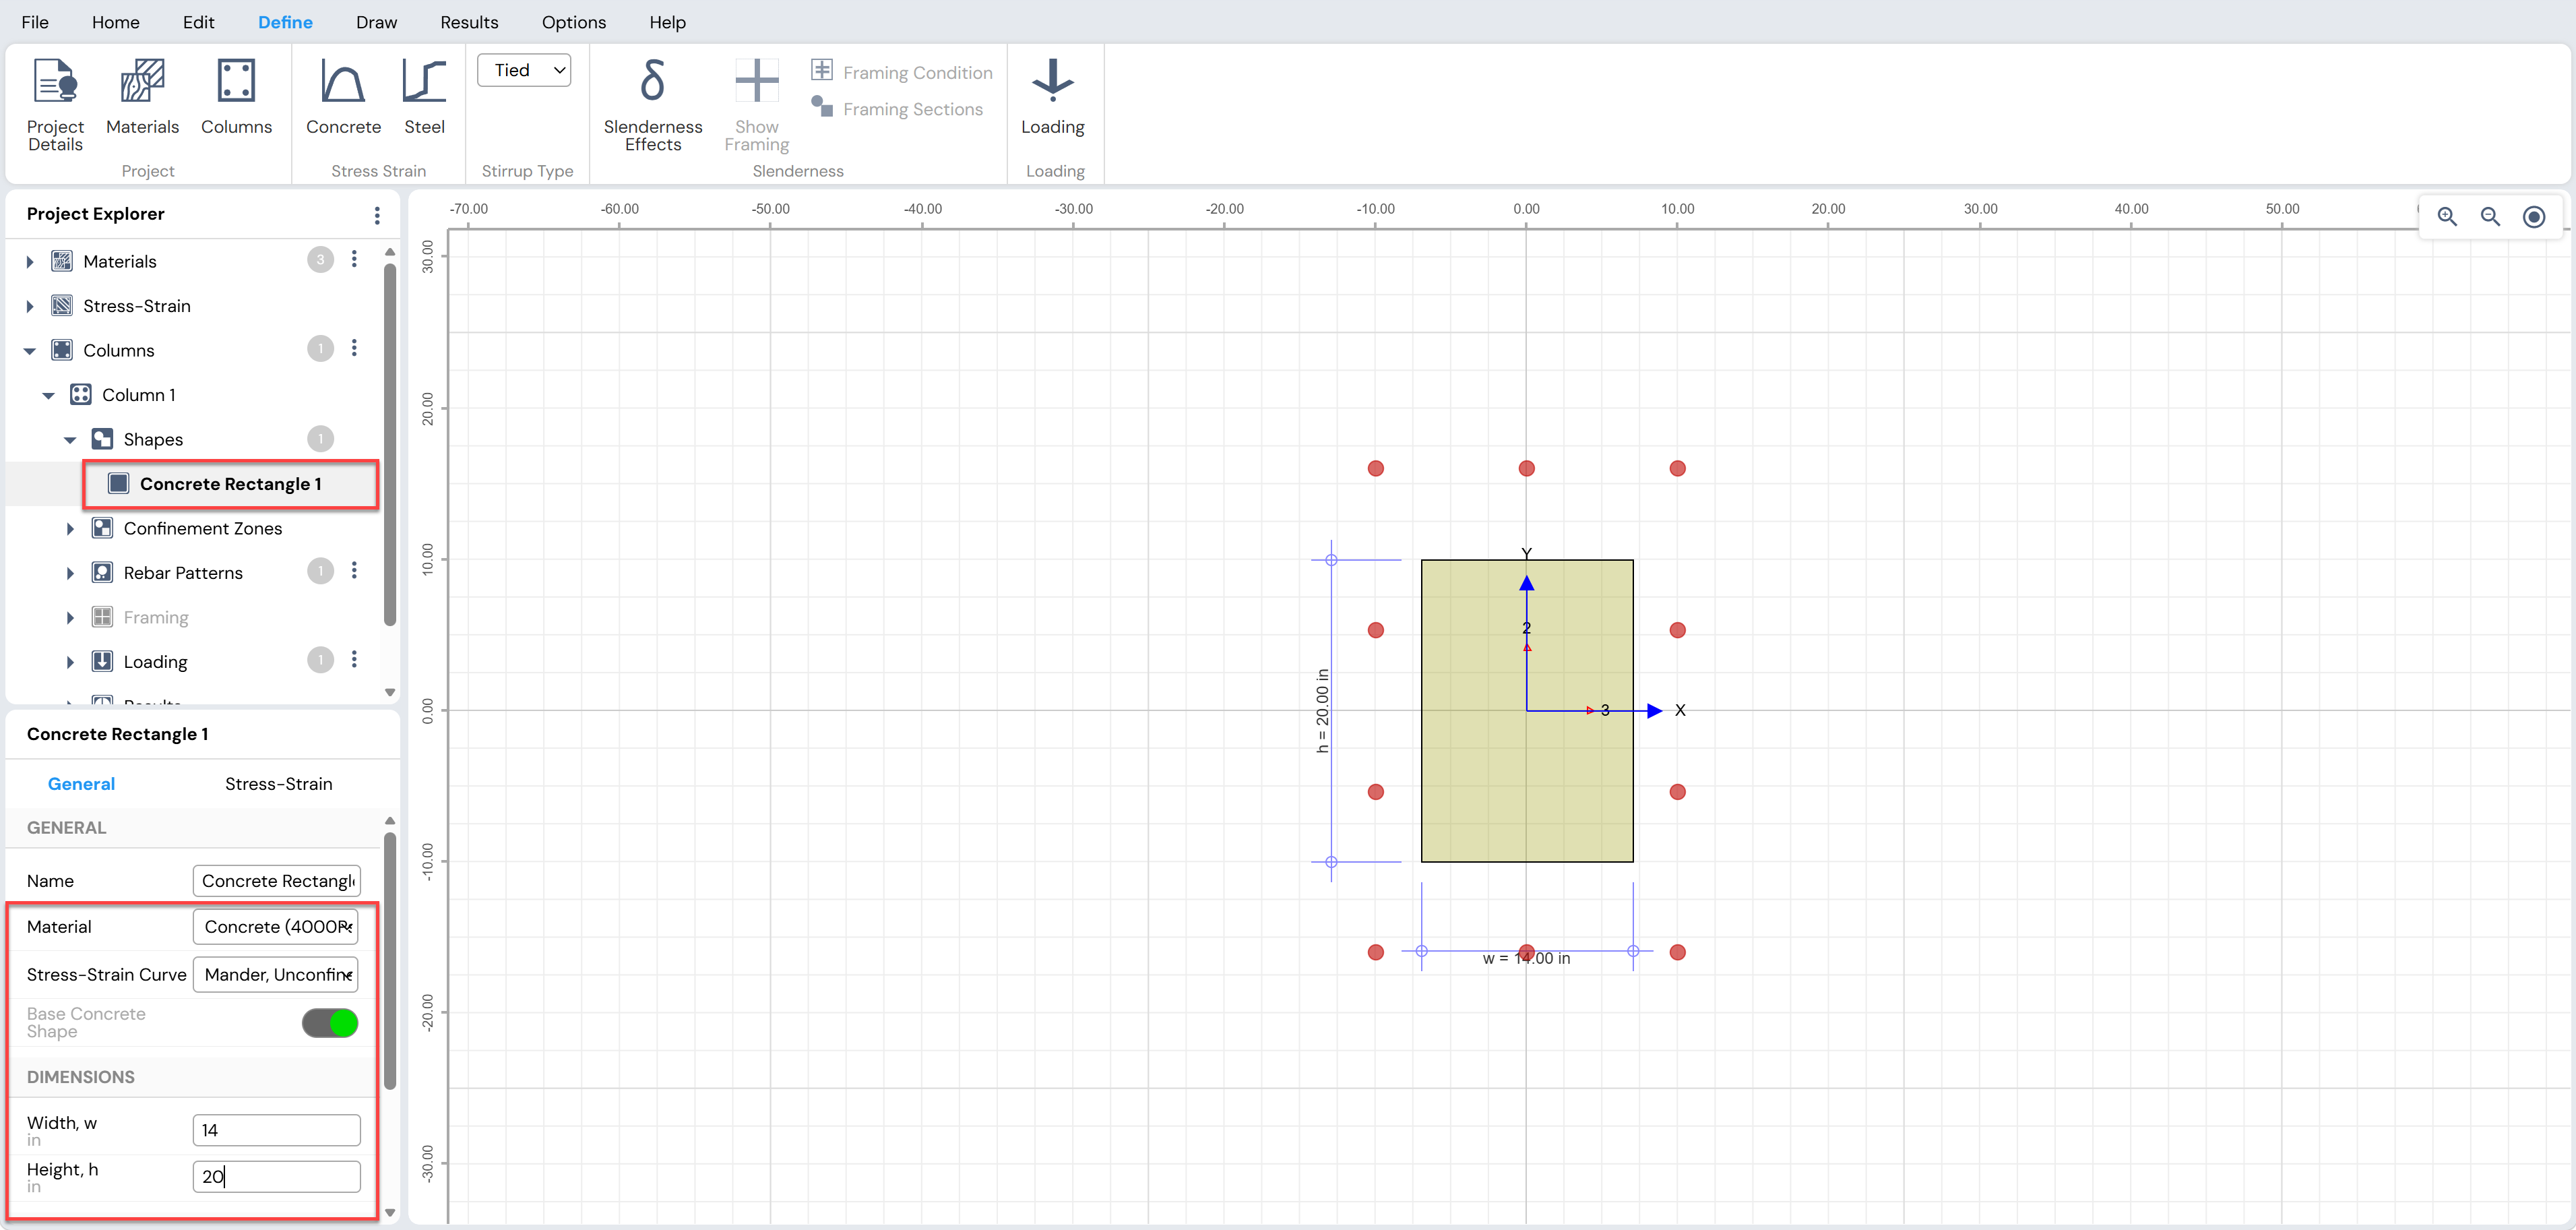Zoom in on the canvas
2576x1230 pixels.
2447,217
